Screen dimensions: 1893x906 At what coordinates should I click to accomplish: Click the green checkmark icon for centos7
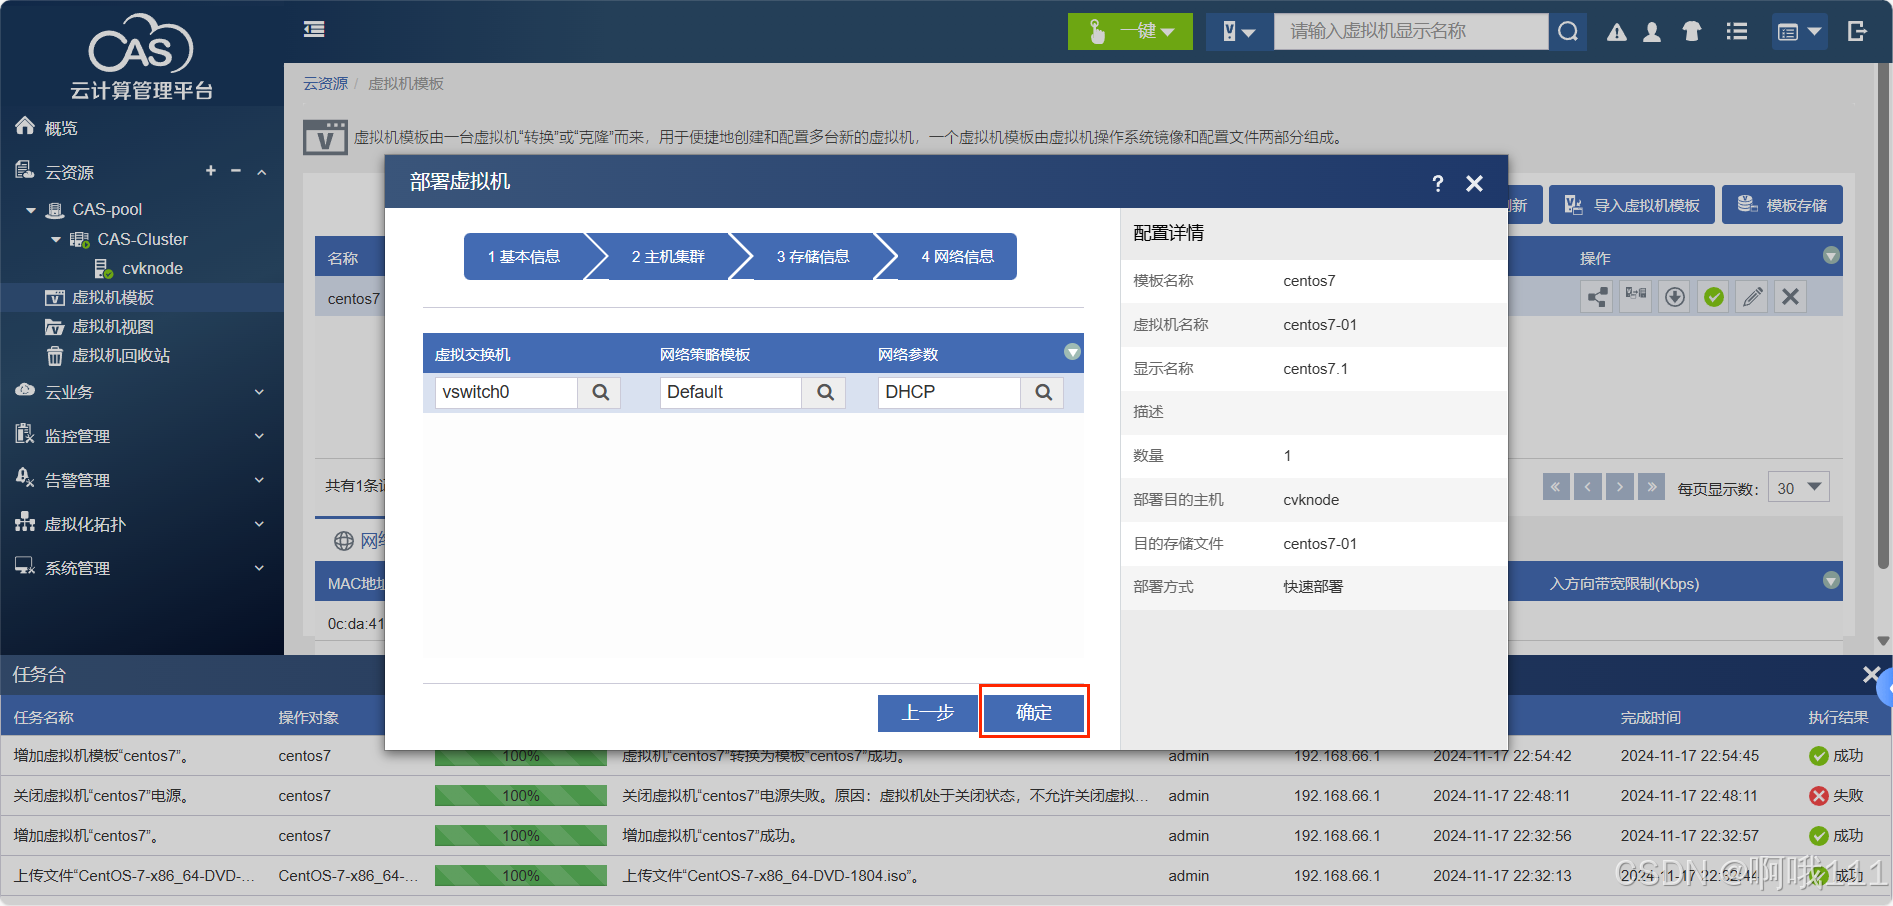point(1714,296)
